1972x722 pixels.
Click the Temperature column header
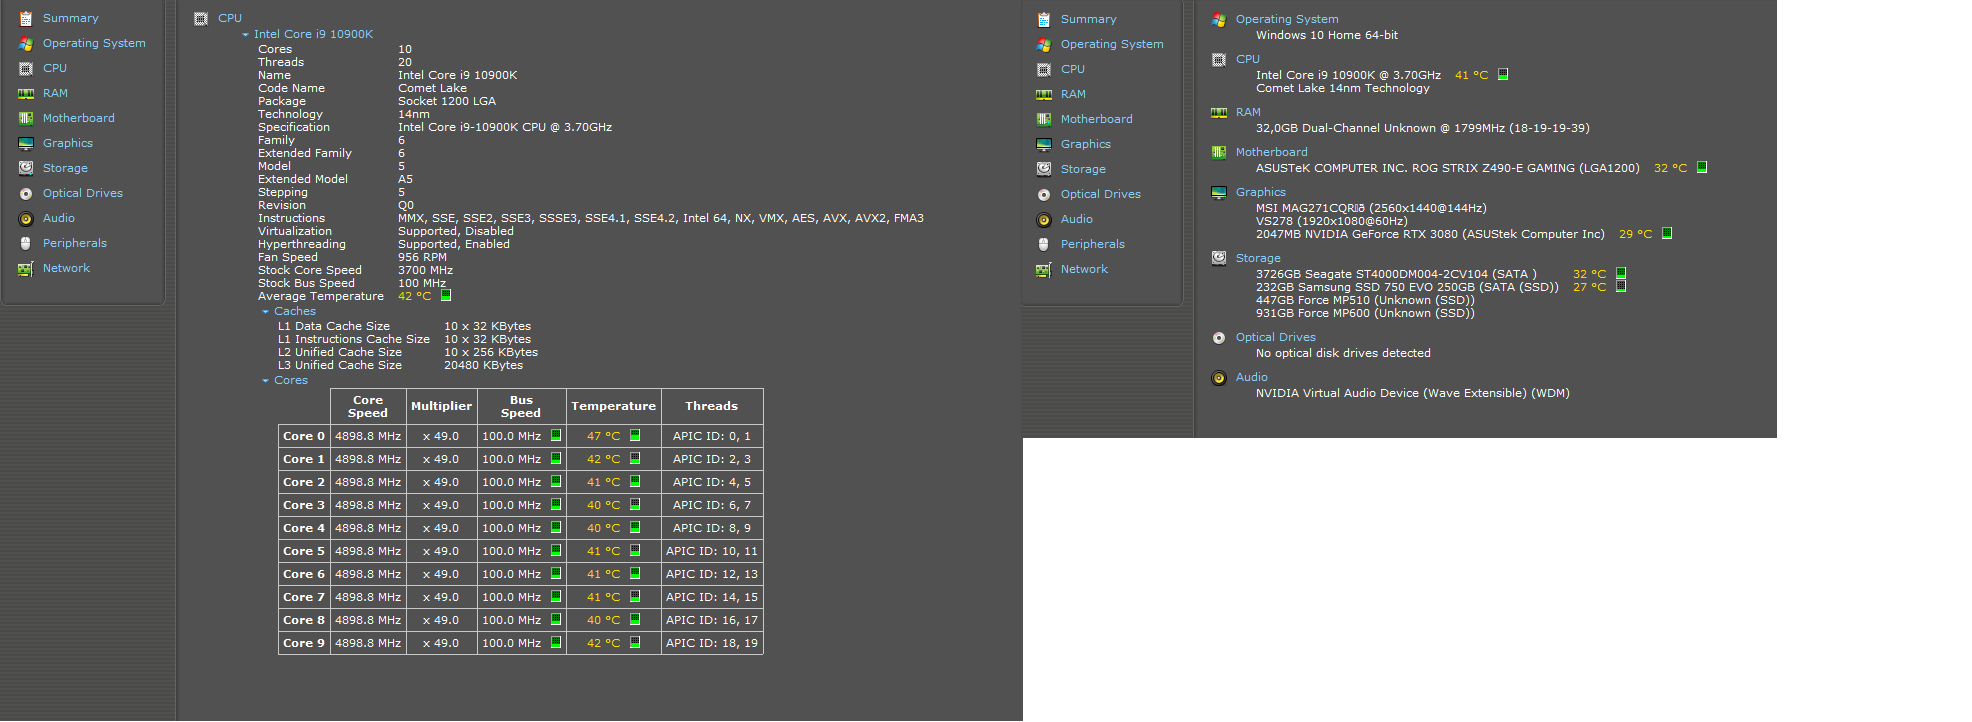[614, 406]
